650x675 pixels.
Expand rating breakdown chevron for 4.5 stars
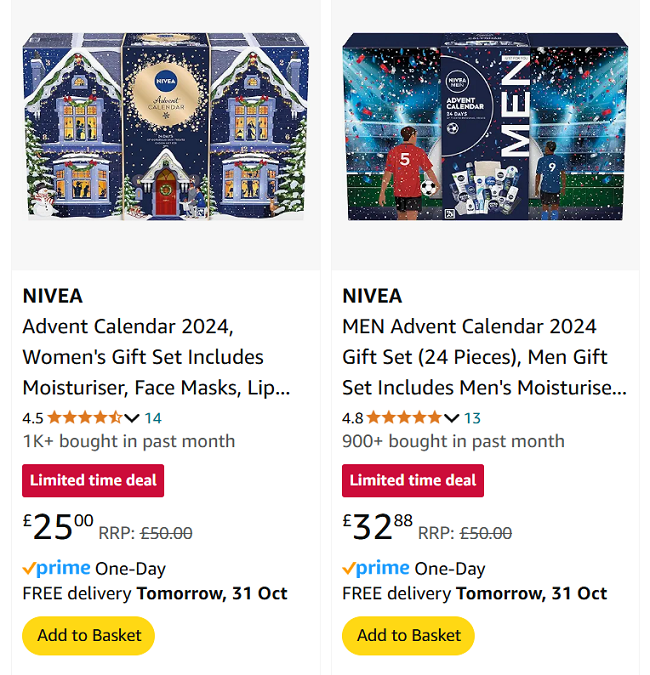coord(131,418)
